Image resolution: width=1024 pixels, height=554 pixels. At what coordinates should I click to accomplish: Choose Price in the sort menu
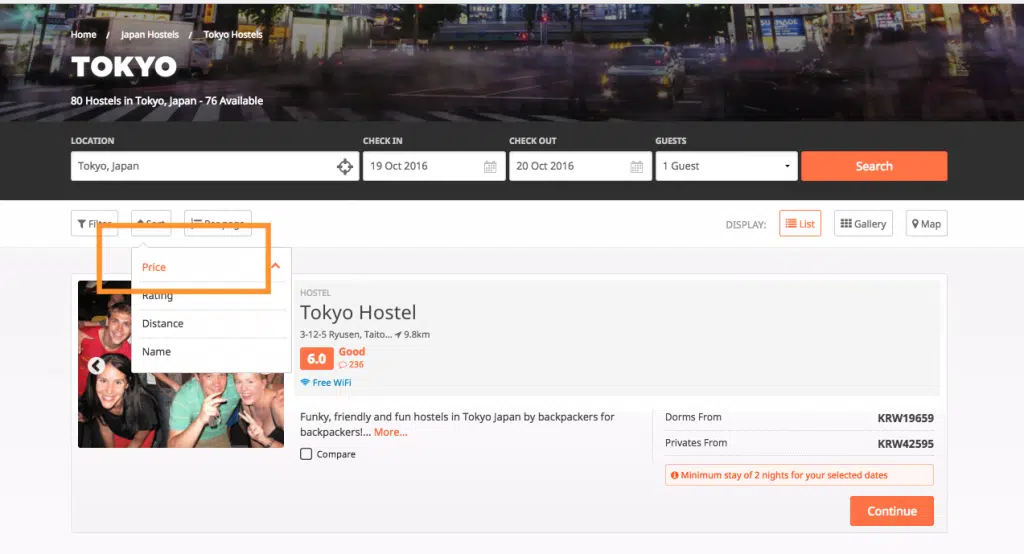tap(154, 268)
